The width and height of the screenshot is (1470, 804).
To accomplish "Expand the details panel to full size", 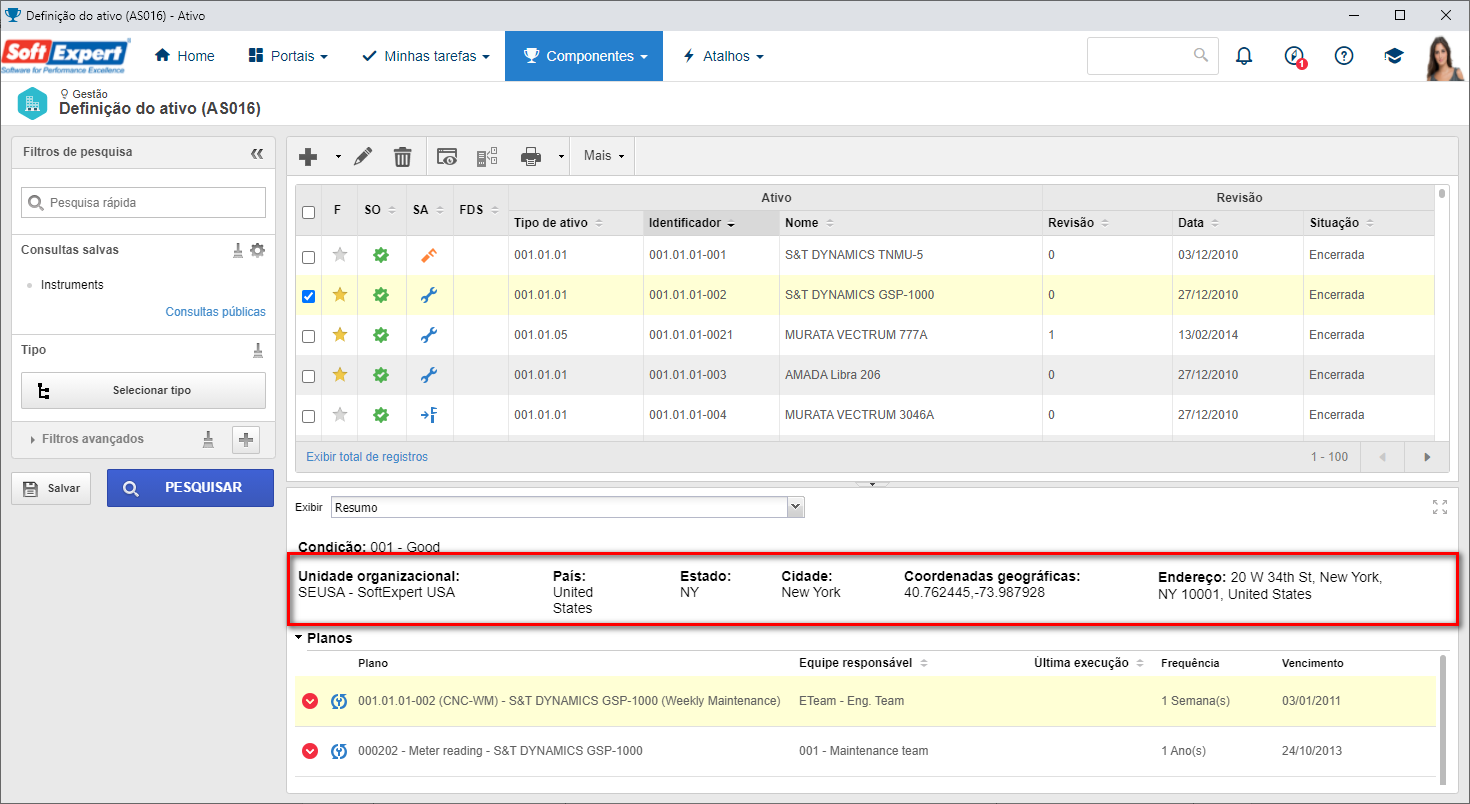I will coord(1440,507).
